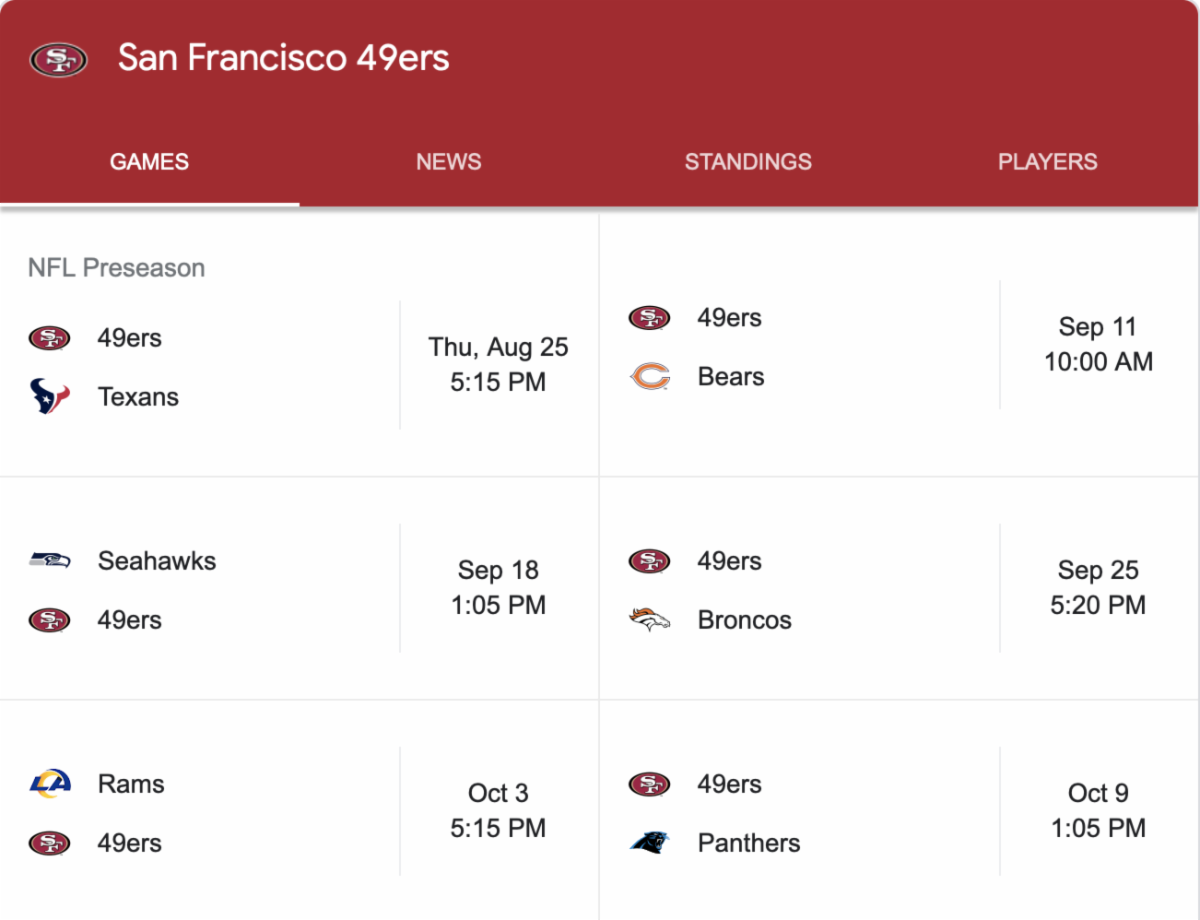Open the Sep 11 10:00 AM game
The height and width of the screenshot is (920, 1200).
[x=899, y=345]
